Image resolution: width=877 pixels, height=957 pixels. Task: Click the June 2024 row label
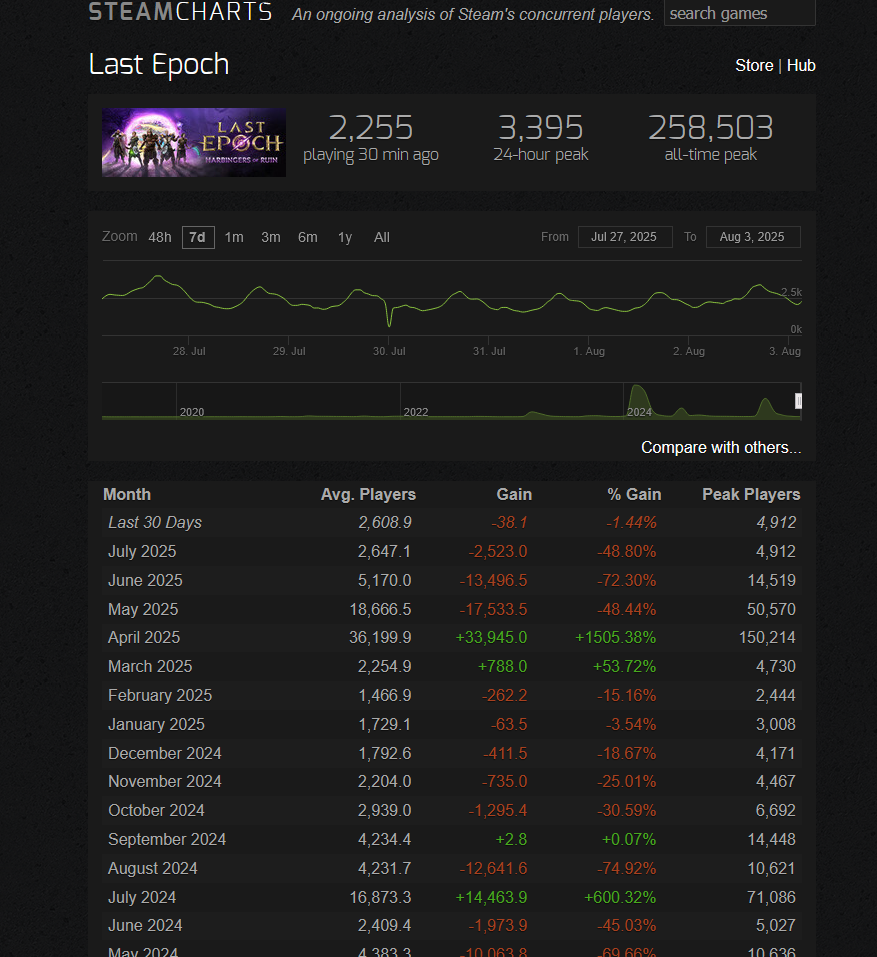click(x=145, y=925)
